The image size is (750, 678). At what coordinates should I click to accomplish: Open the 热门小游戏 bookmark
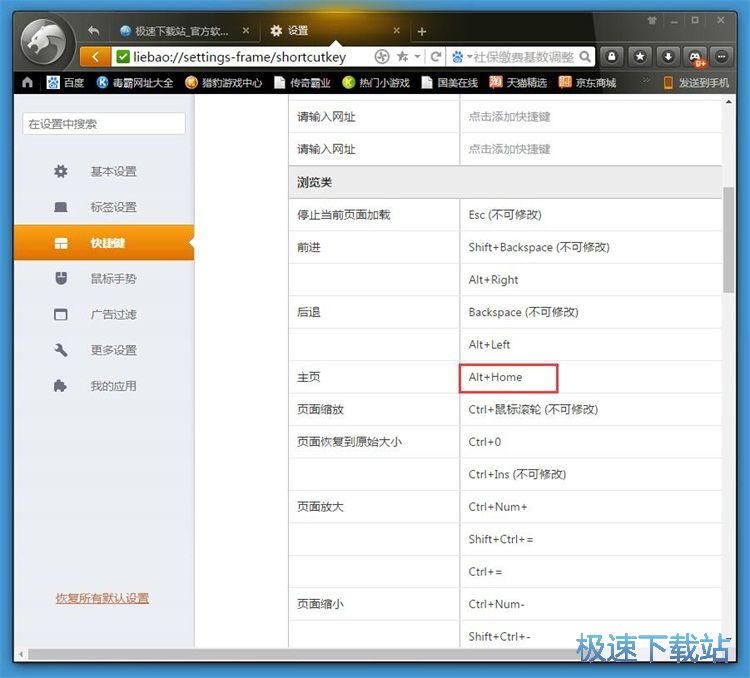[x=376, y=82]
